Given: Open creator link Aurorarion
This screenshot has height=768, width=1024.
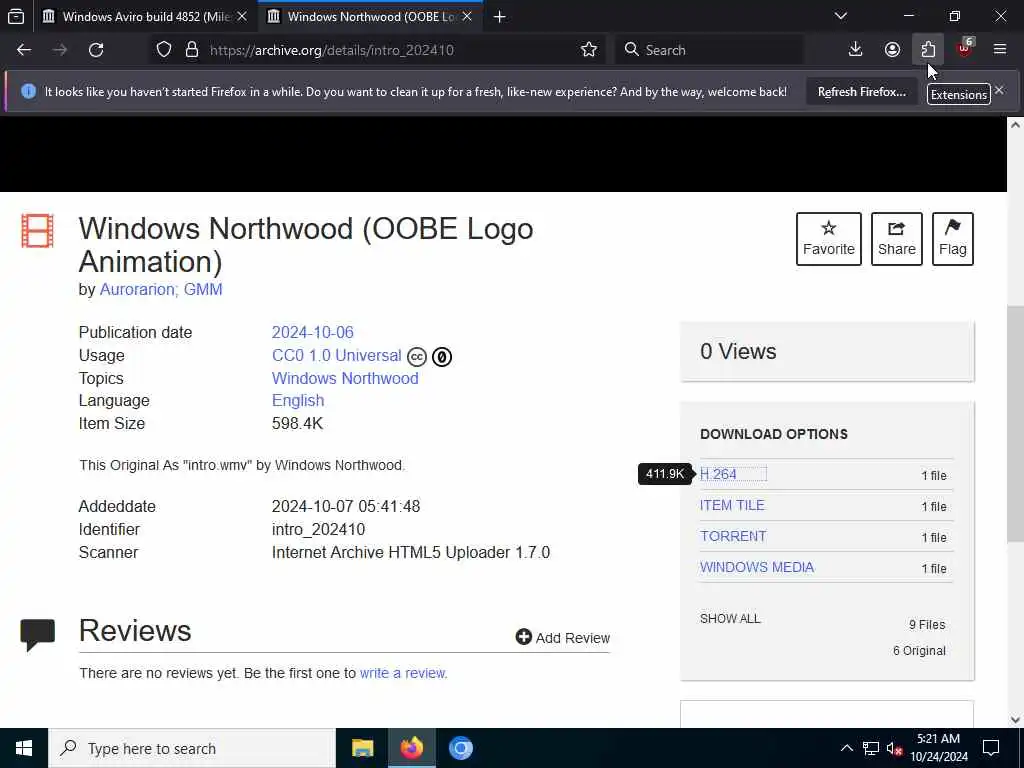Looking at the screenshot, I should [x=137, y=289].
